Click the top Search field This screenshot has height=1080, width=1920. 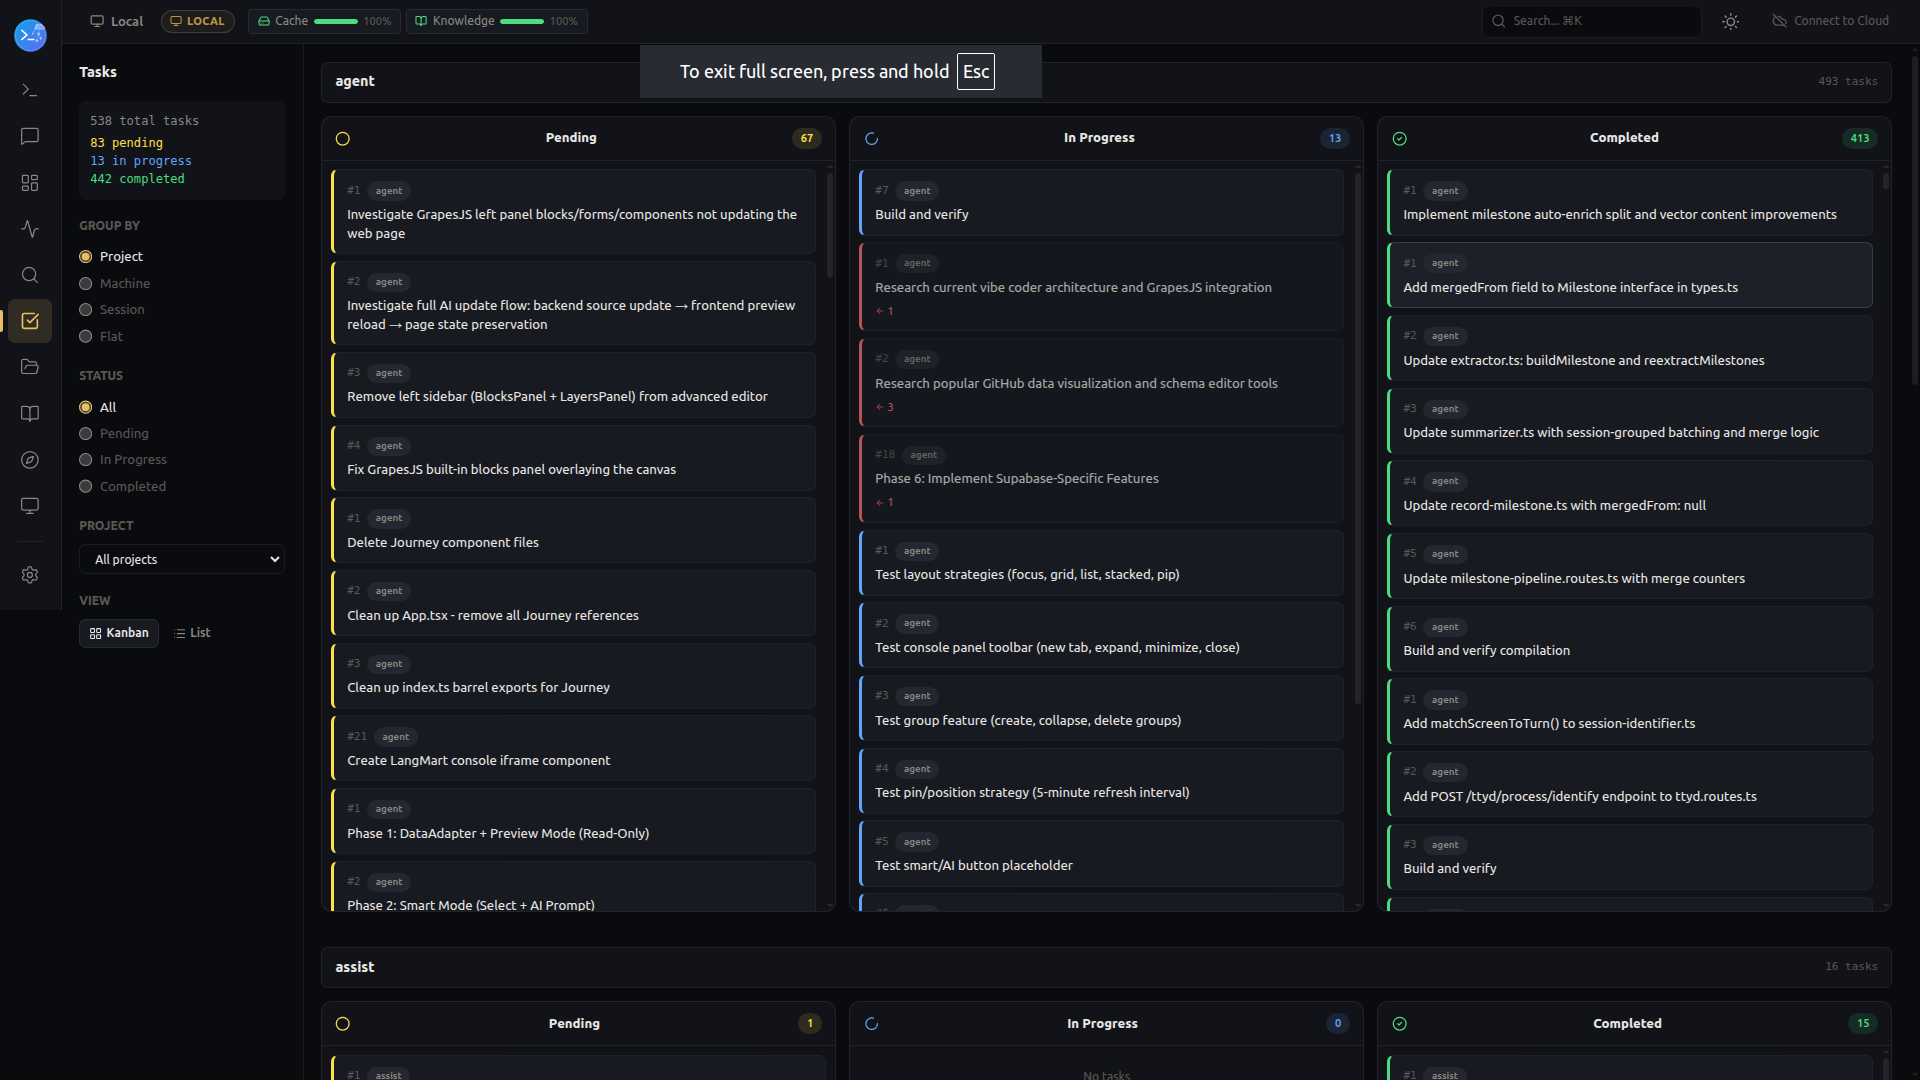point(1590,21)
